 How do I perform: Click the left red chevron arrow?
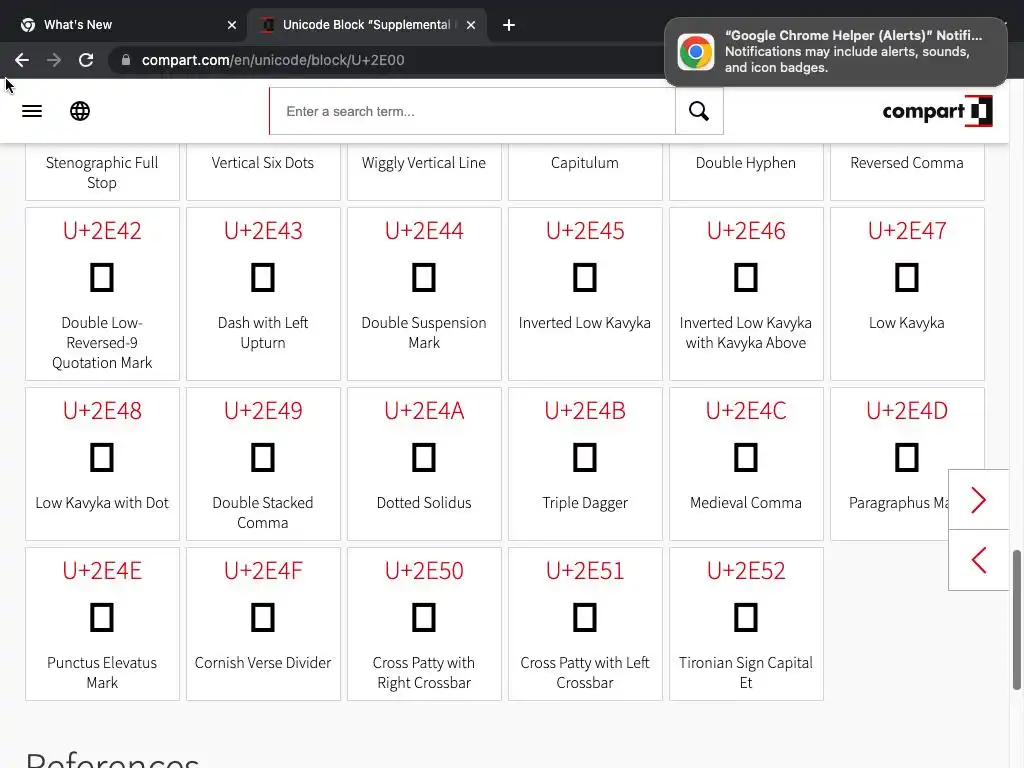(978, 560)
